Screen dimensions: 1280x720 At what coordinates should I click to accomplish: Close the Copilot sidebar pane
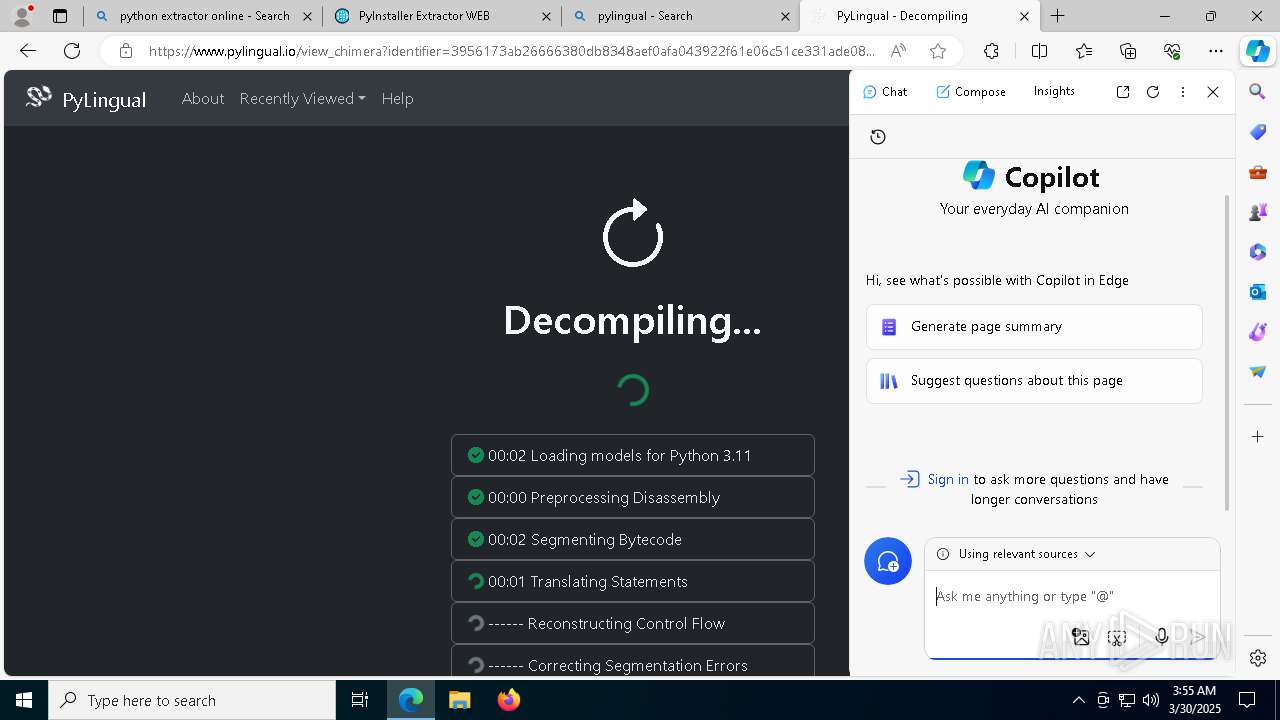[x=1213, y=91]
